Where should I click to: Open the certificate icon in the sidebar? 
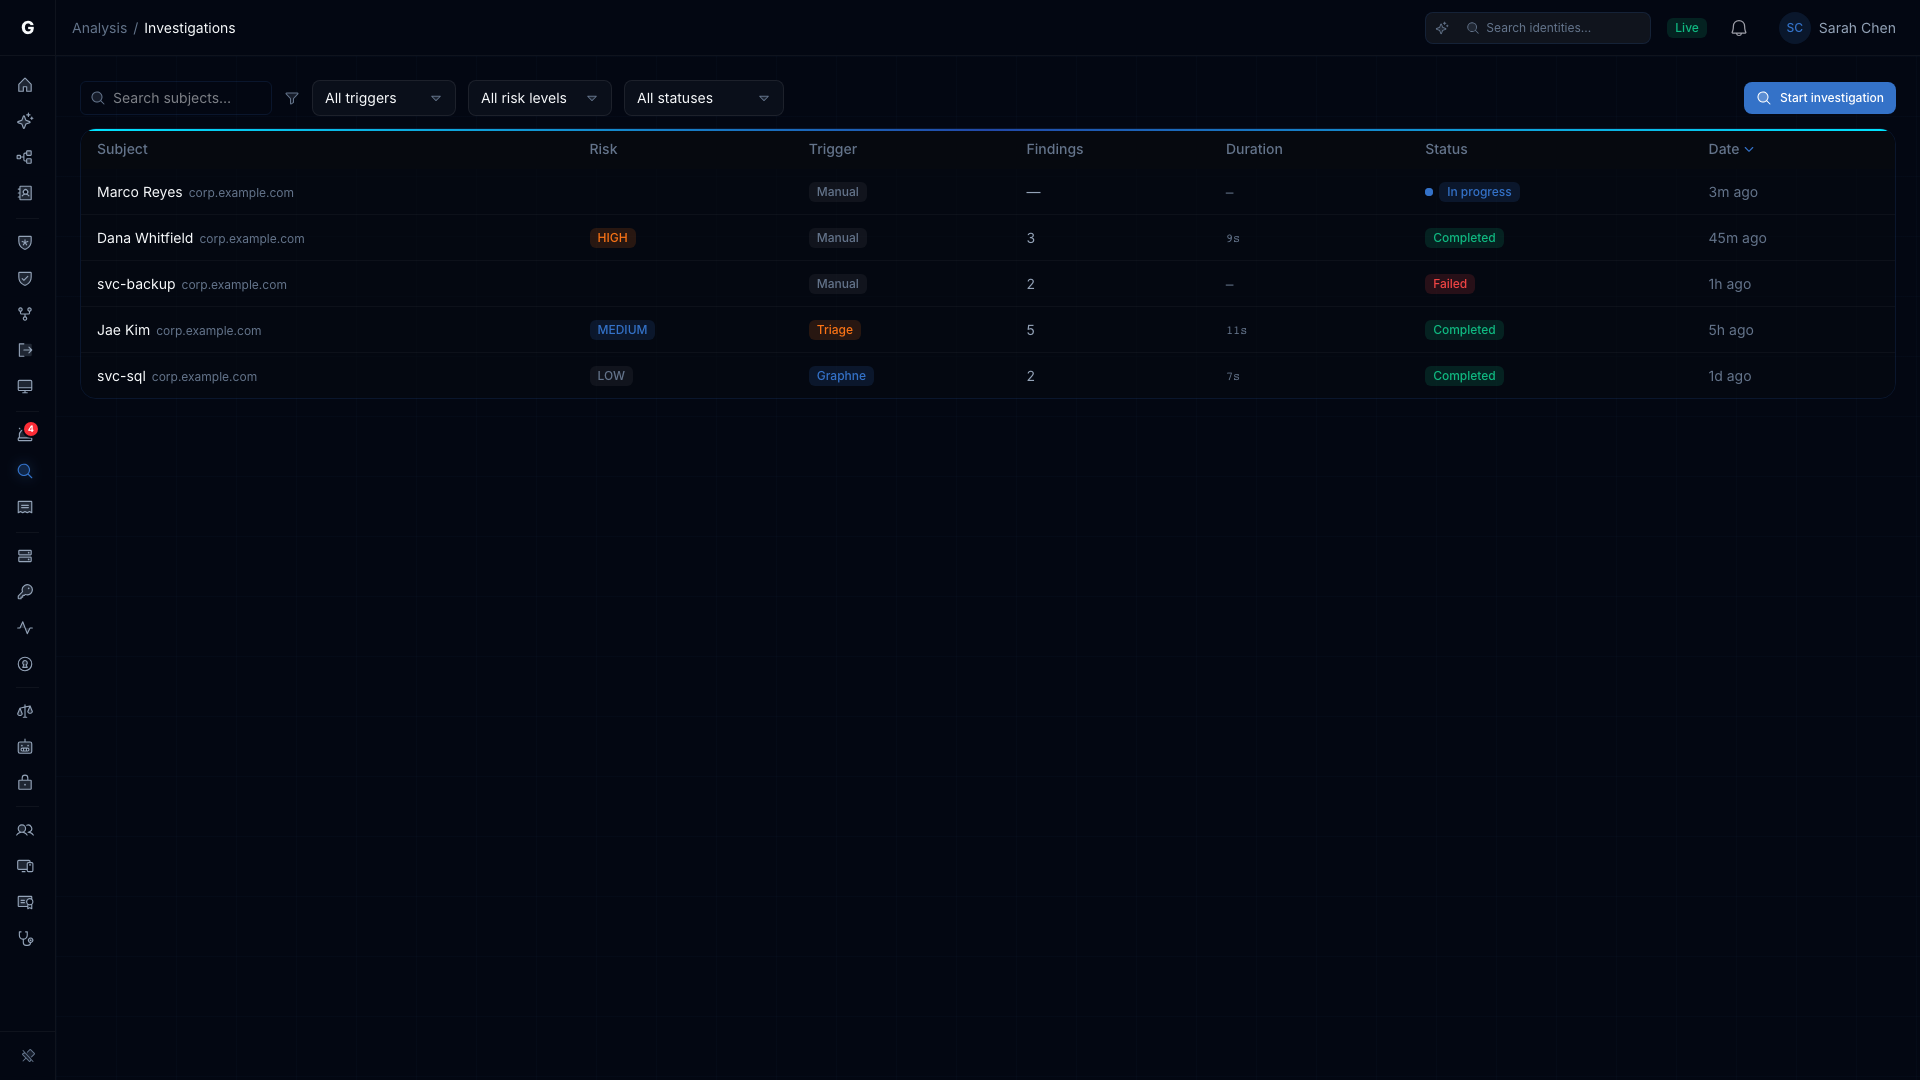(25, 902)
